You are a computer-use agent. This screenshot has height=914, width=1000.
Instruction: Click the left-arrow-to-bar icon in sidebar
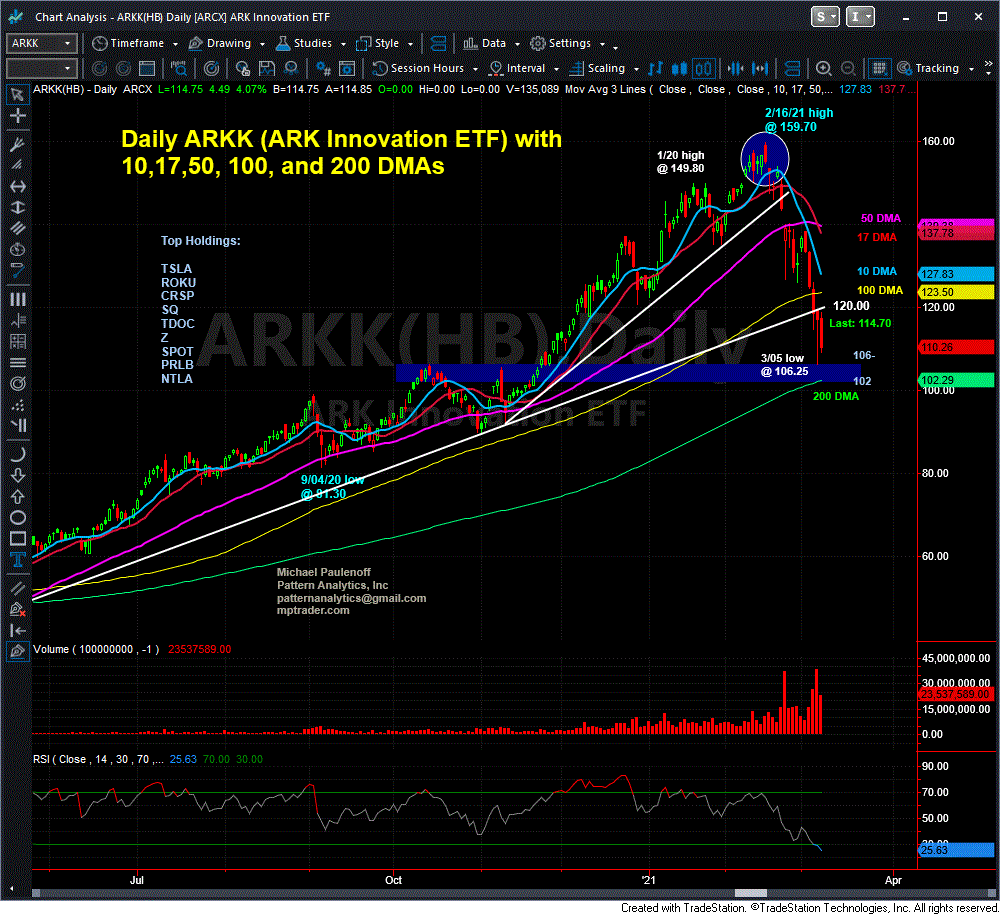pyautogui.click(x=17, y=631)
